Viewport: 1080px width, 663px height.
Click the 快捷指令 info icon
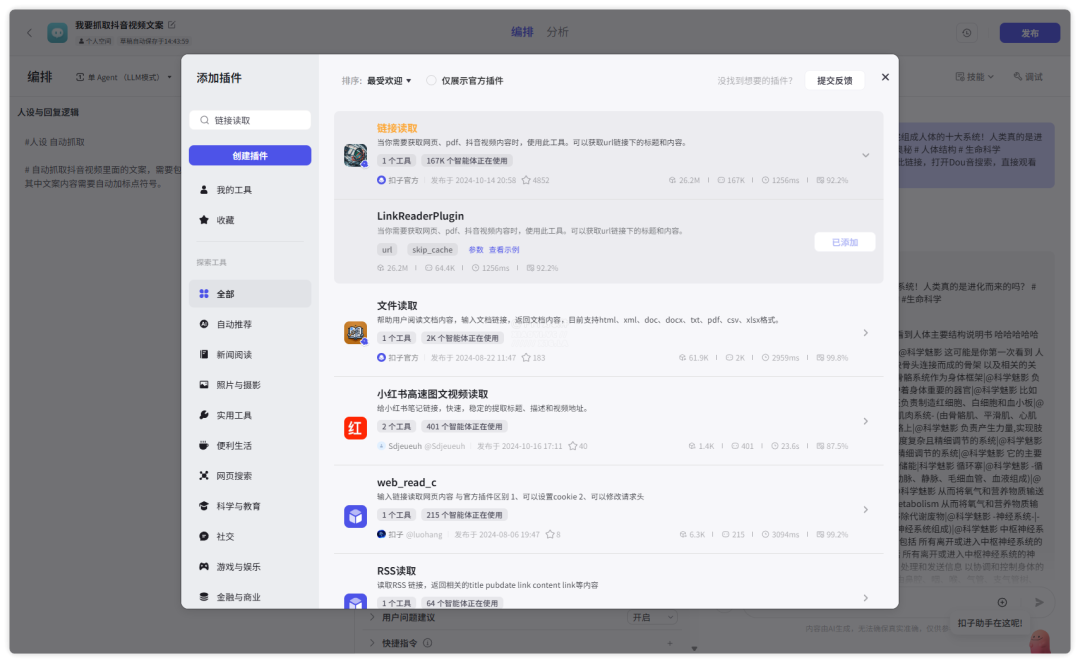click(428, 643)
